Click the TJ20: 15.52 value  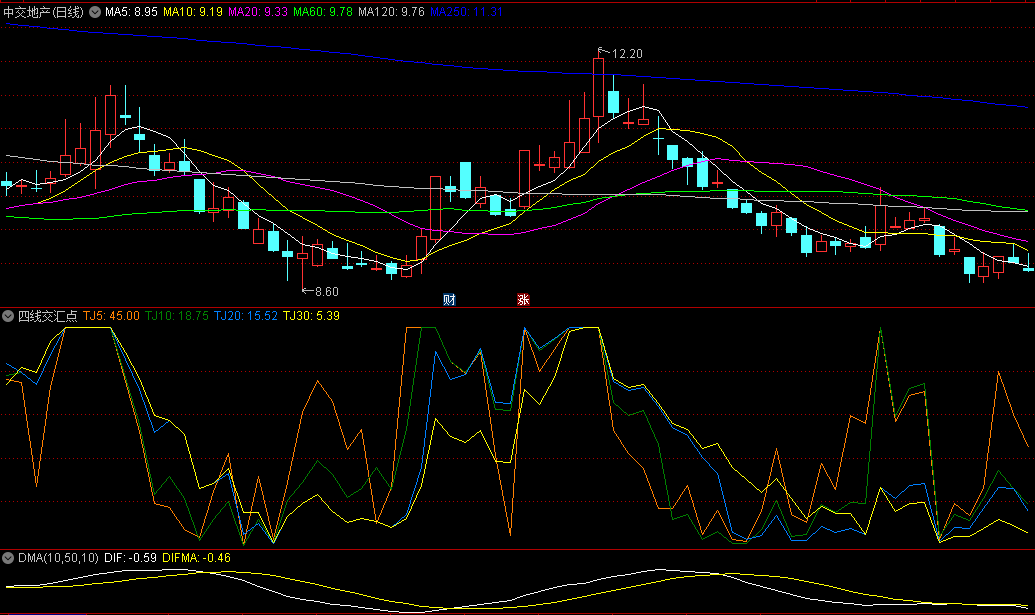[x=246, y=316]
